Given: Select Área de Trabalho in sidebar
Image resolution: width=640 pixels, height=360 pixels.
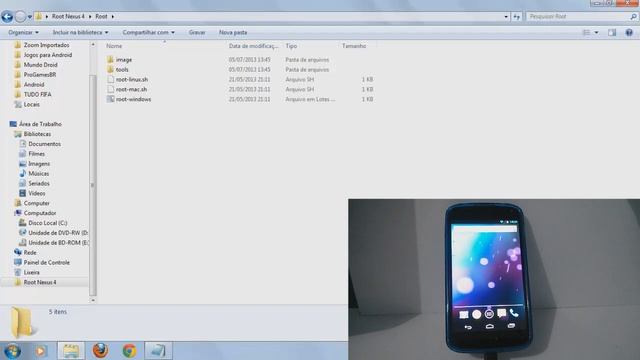Looking at the screenshot, I should (x=40, y=124).
